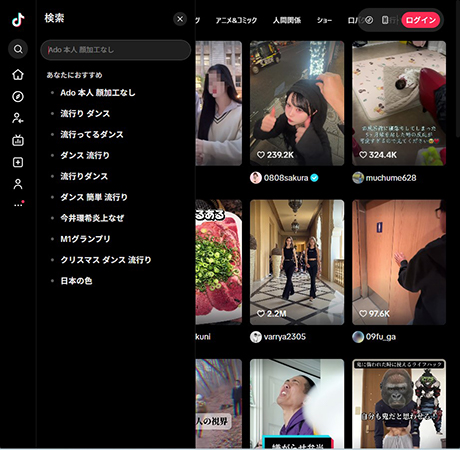Select suggestion "ダンス 簡単 流行り"
Viewport: 460px width, 450px height.
pos(94,197)
